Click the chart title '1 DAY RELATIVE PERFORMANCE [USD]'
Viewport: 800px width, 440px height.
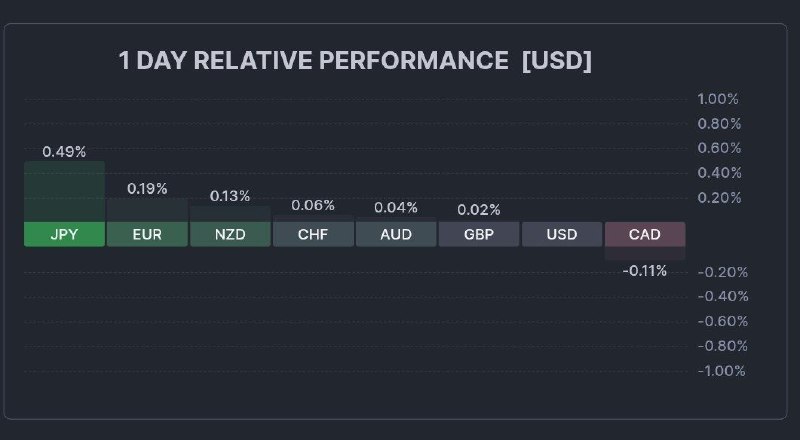pyautogui.click(x=355, y=61)
